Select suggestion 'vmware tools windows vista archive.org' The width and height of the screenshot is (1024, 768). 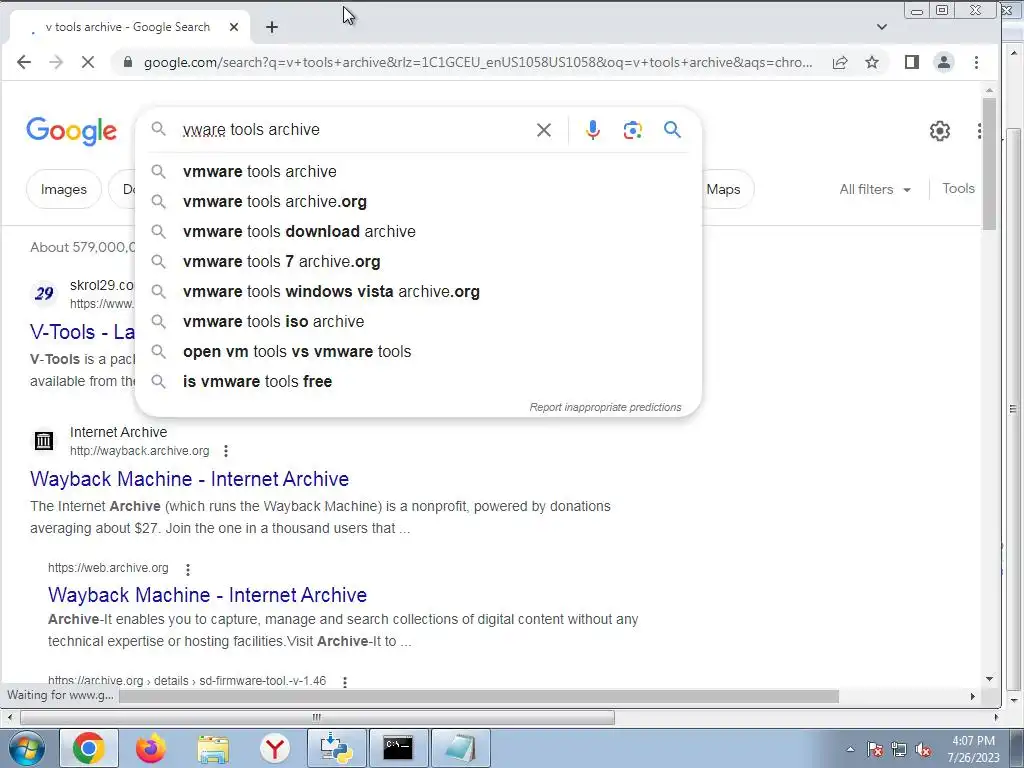(418, 291)
